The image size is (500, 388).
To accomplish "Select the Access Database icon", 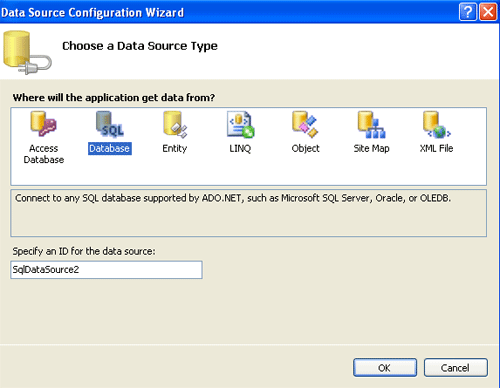I will click(x=43, y=124).
